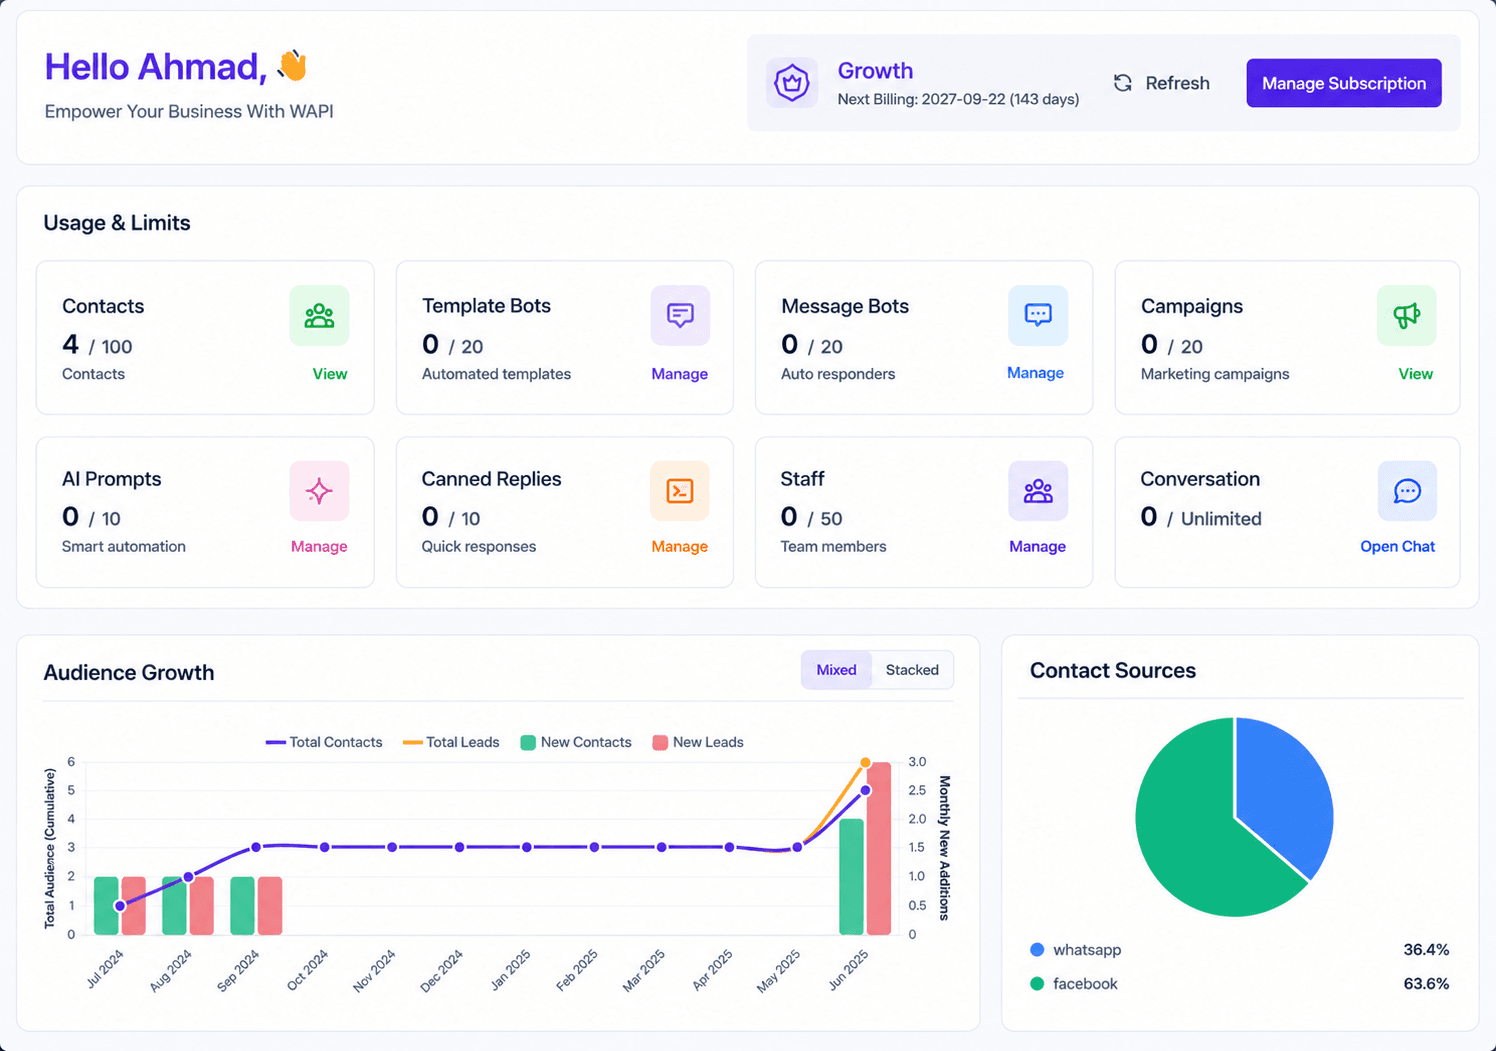Toggle Total Leads series in legend

451,742
